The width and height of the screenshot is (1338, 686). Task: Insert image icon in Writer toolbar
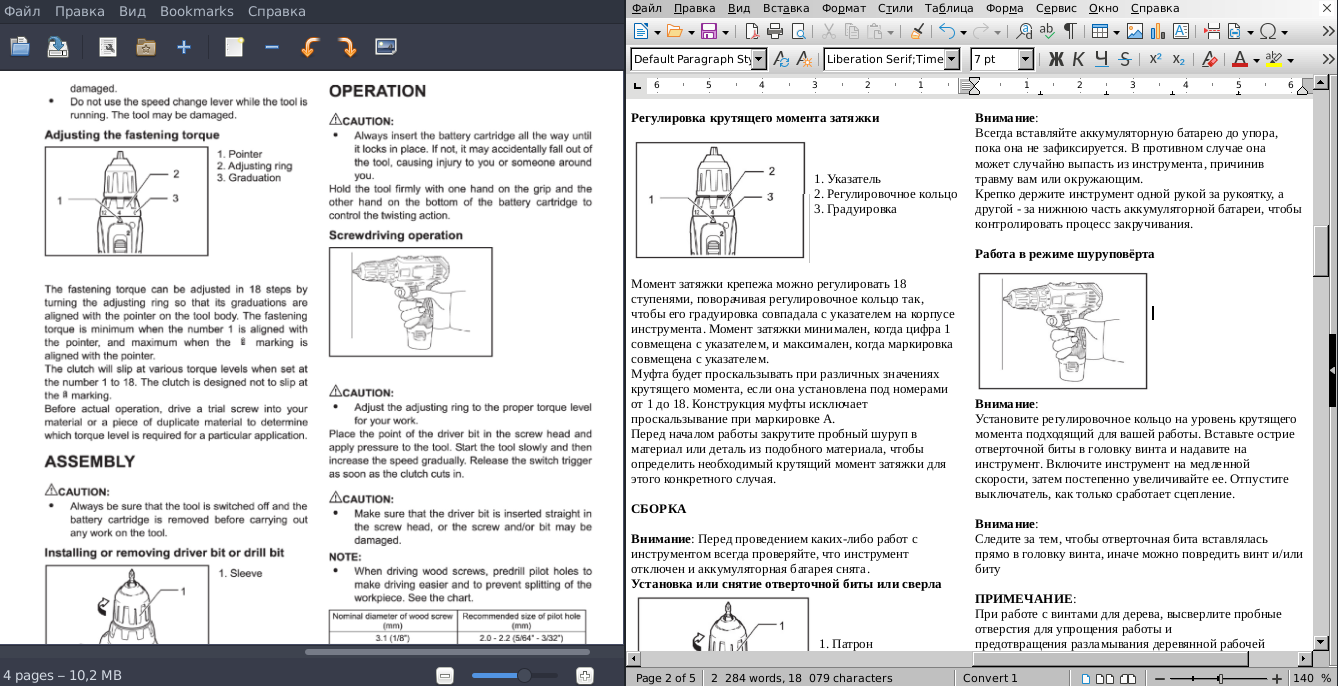(1135, 32)
